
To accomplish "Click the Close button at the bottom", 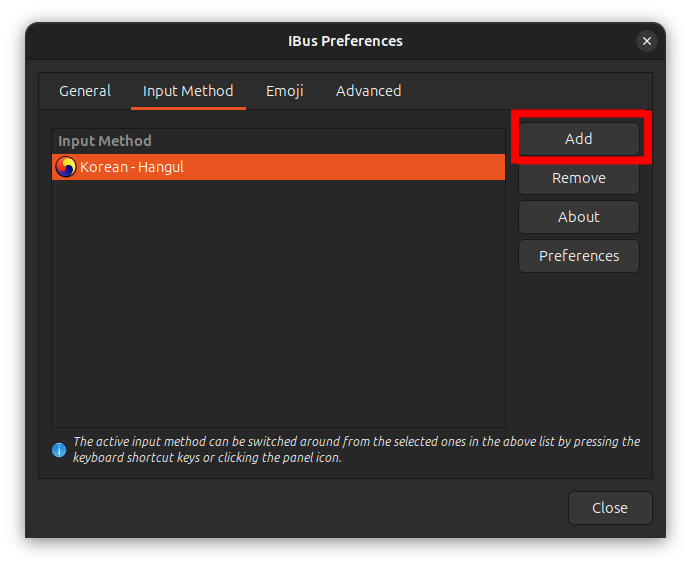I will point(609,508).
